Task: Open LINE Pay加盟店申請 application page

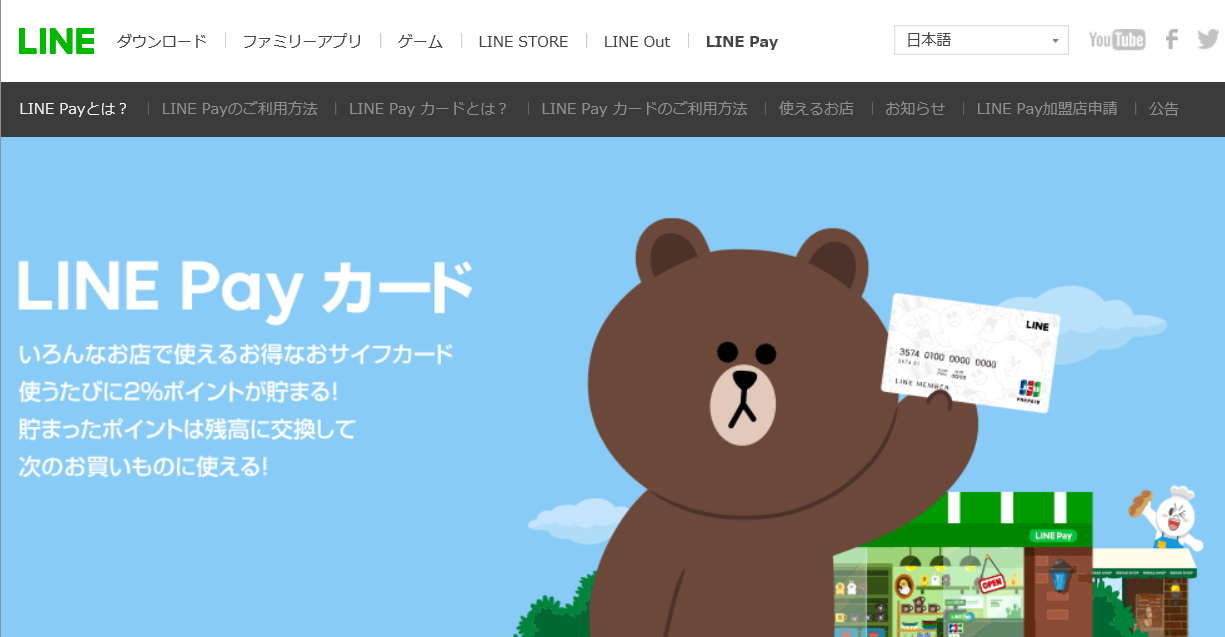Action: (1046, 109)
